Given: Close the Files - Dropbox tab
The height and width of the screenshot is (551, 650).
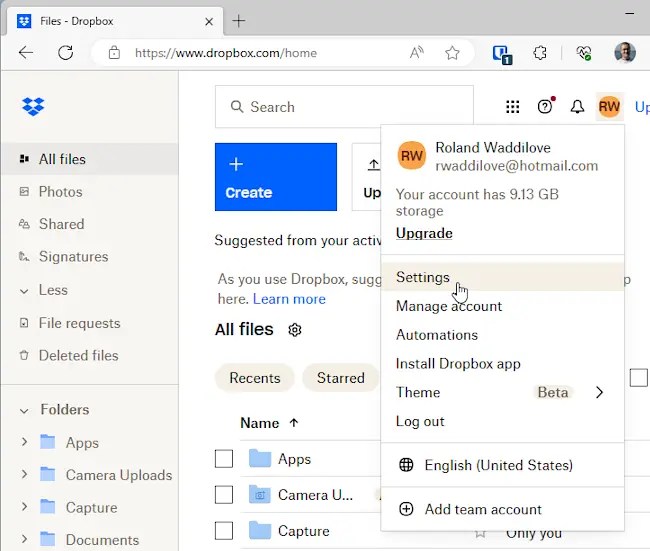Looking at the screenshot, I should [209, 21].
